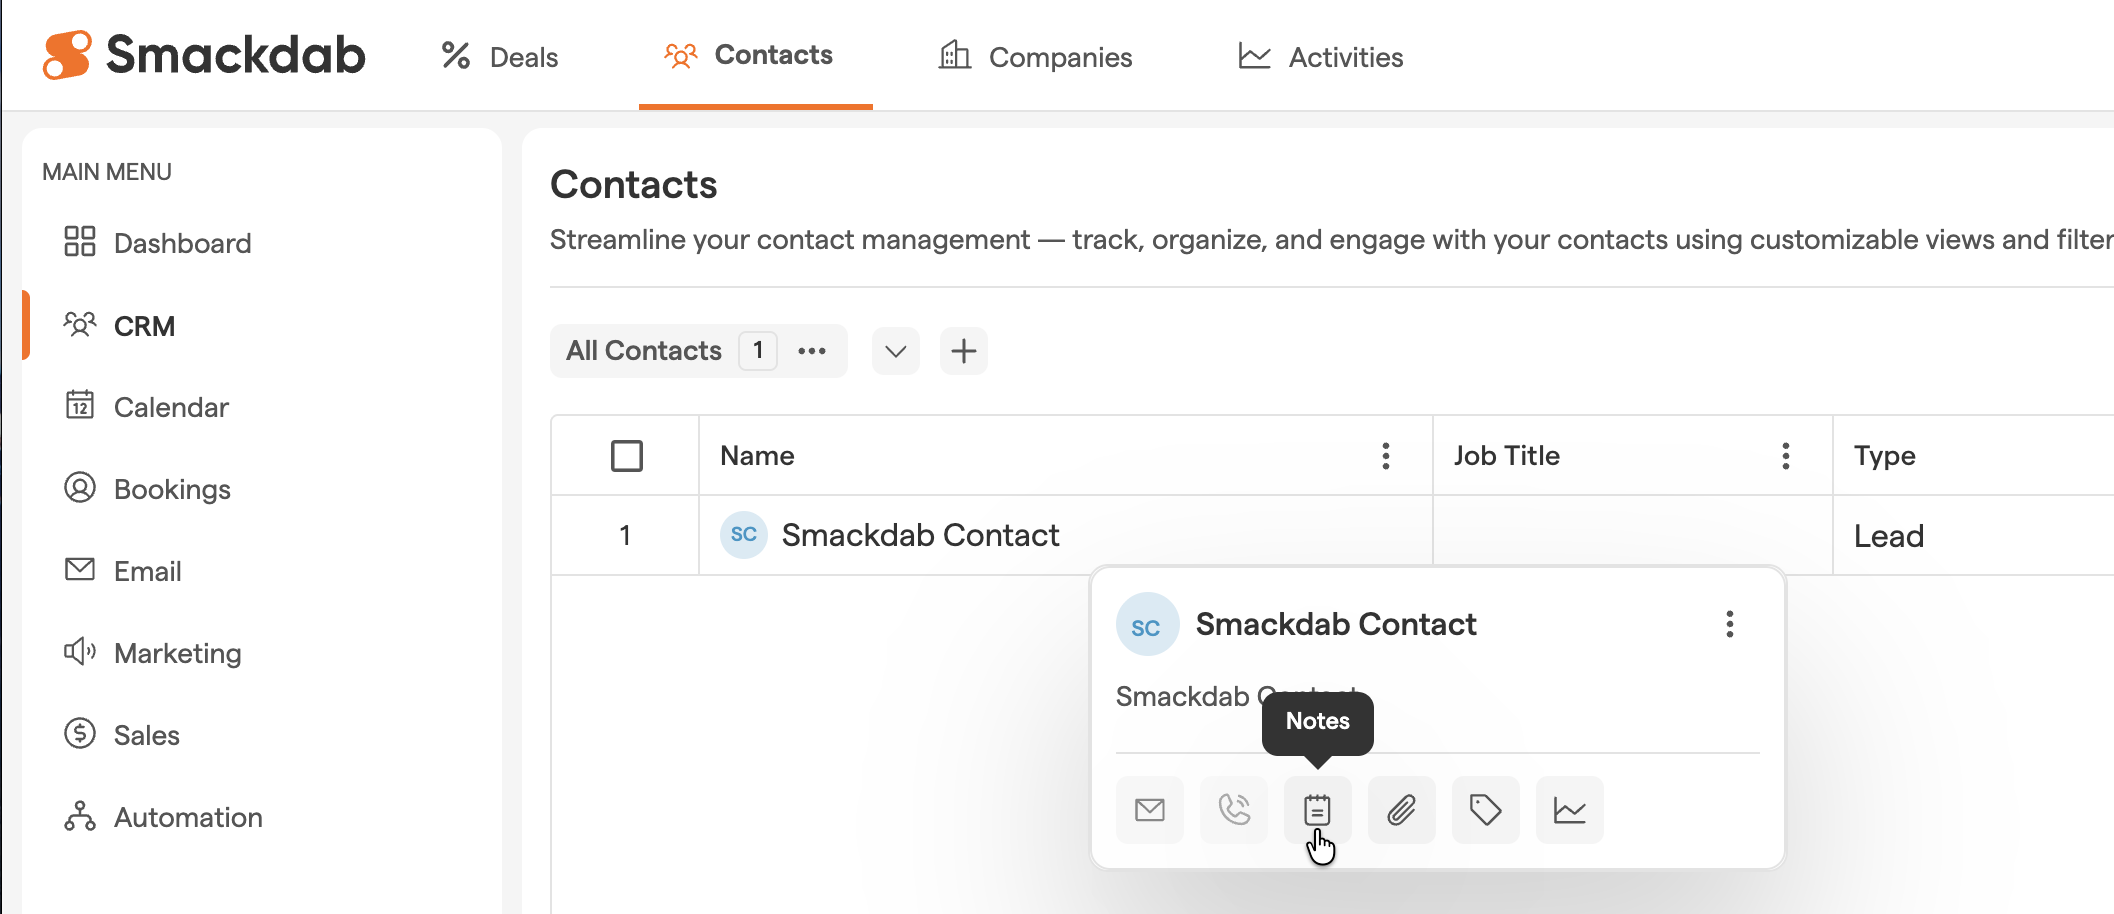Click the tag icon in contact popup
Image resolution: width=2114 pixels, height=914 pixels.
click(1485, 810)
